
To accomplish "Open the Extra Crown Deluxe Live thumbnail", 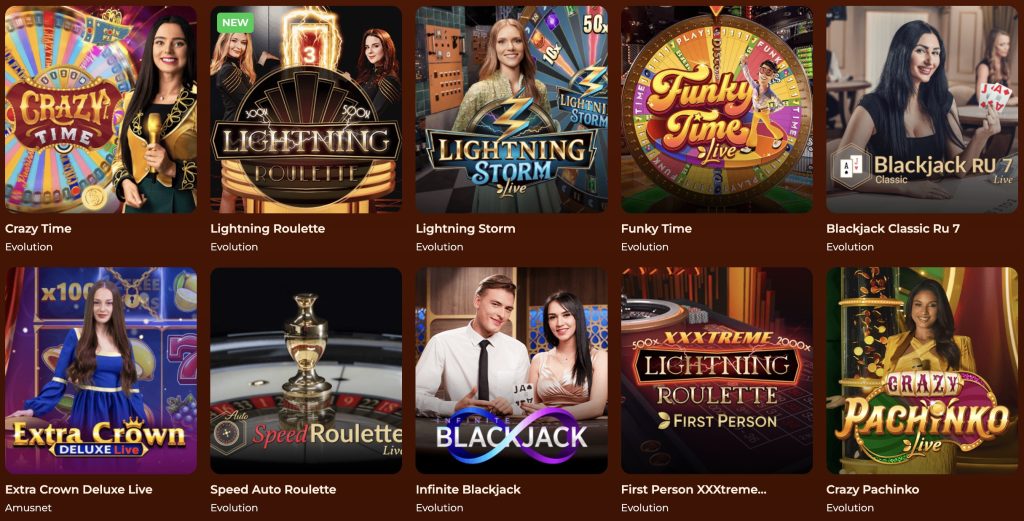I will (101, 370).
